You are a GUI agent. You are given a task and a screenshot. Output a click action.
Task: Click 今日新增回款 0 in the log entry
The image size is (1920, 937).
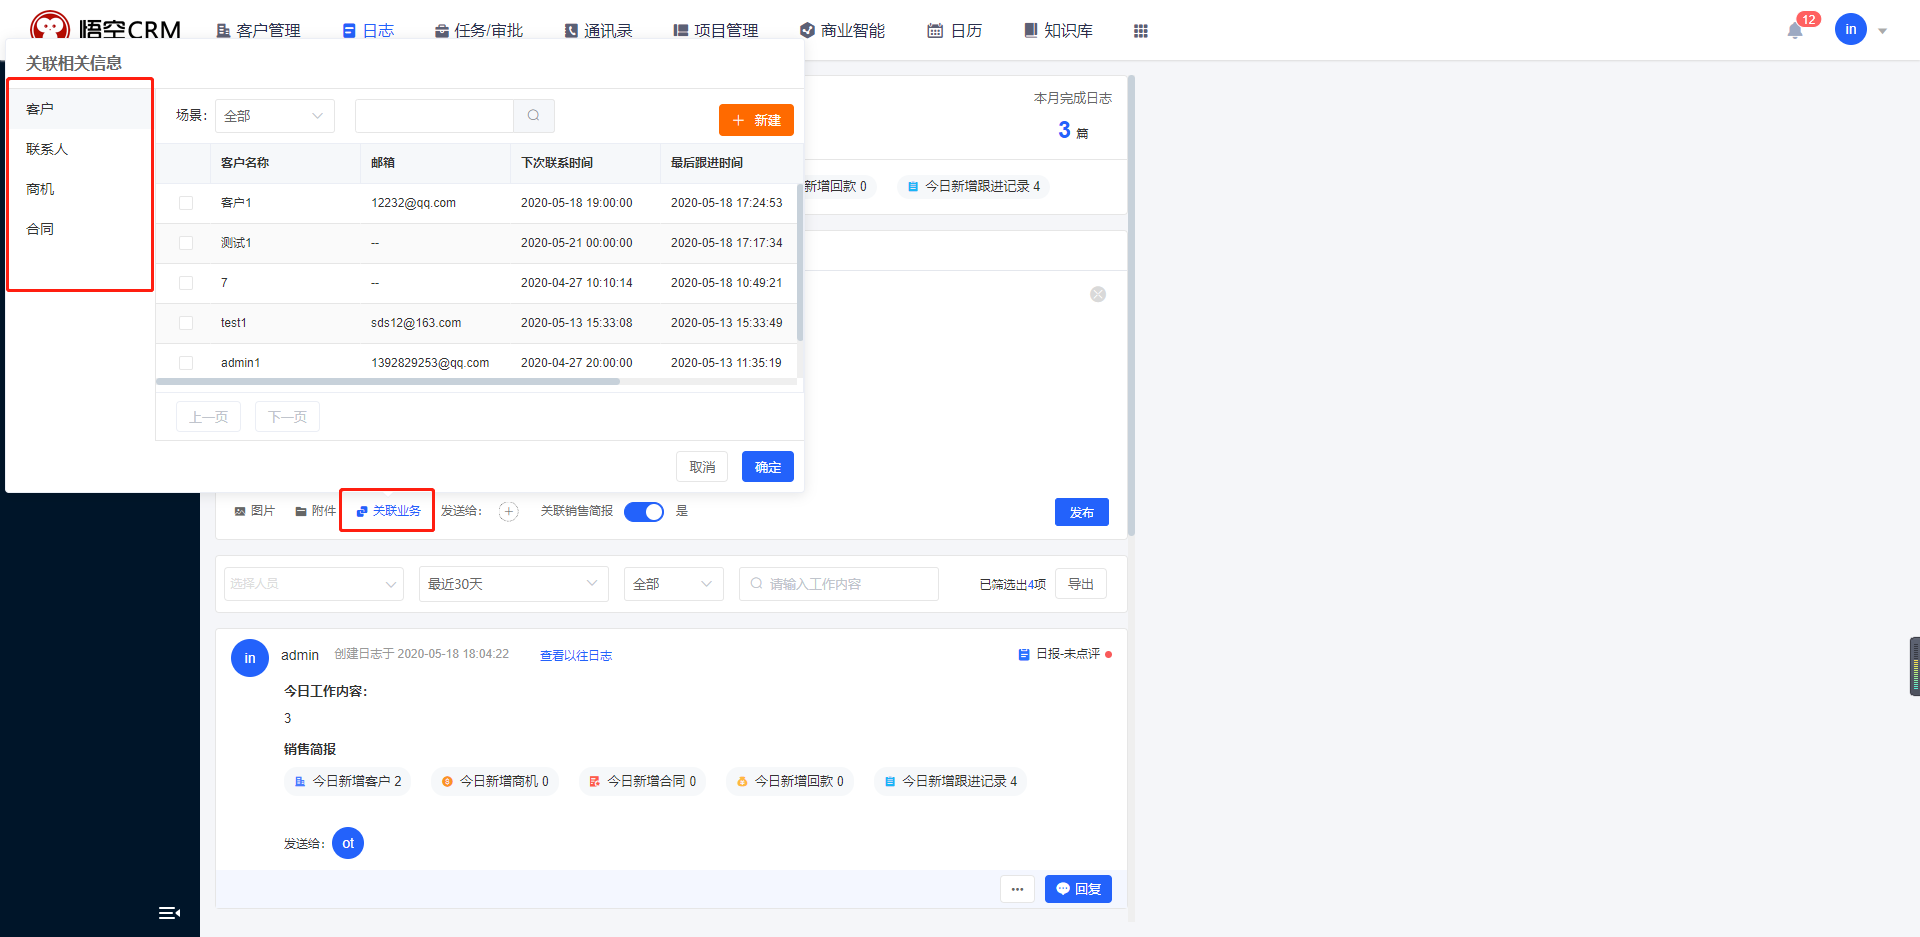tap(790, 781)
